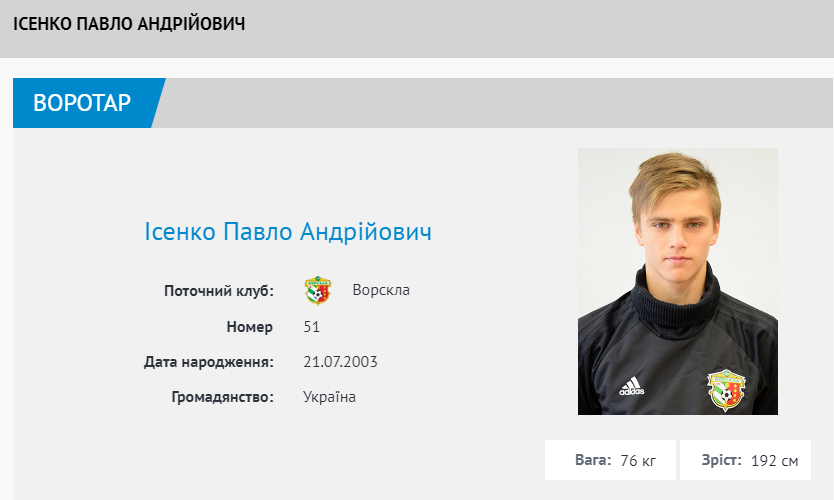Click the Громадянство label
The height and width of the screenshot is (500, 834).
click(x=222, y=397)
